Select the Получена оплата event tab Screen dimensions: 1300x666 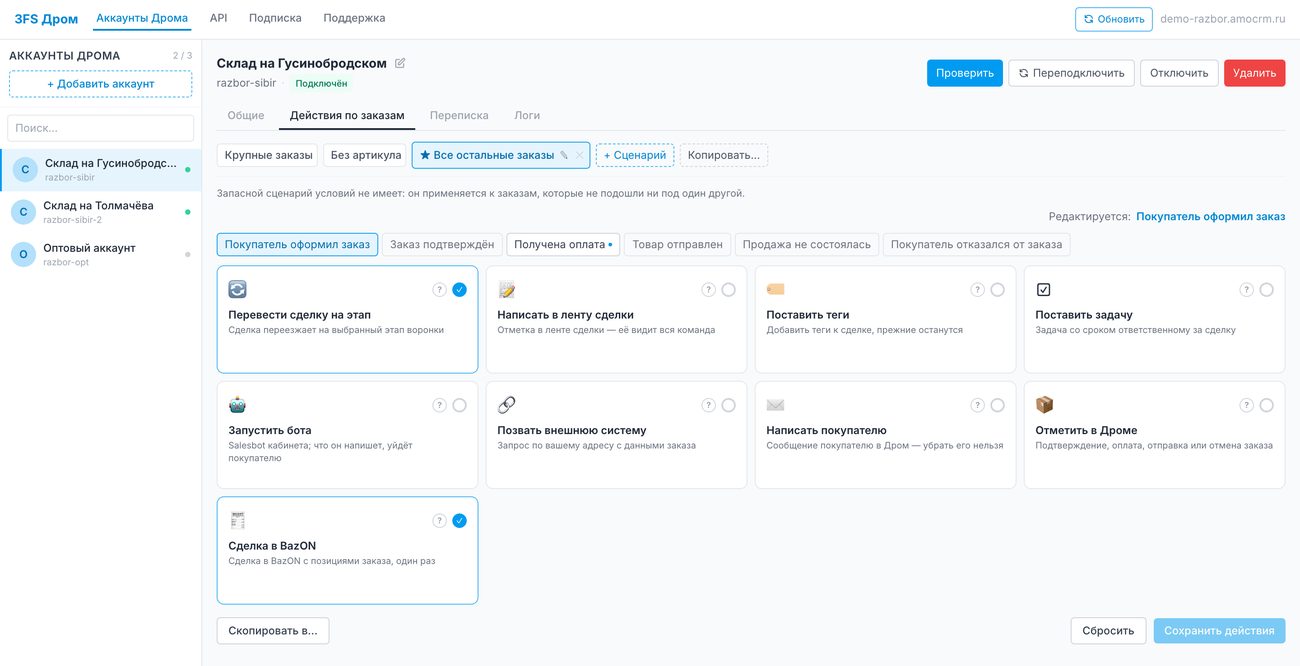(563, 244)
